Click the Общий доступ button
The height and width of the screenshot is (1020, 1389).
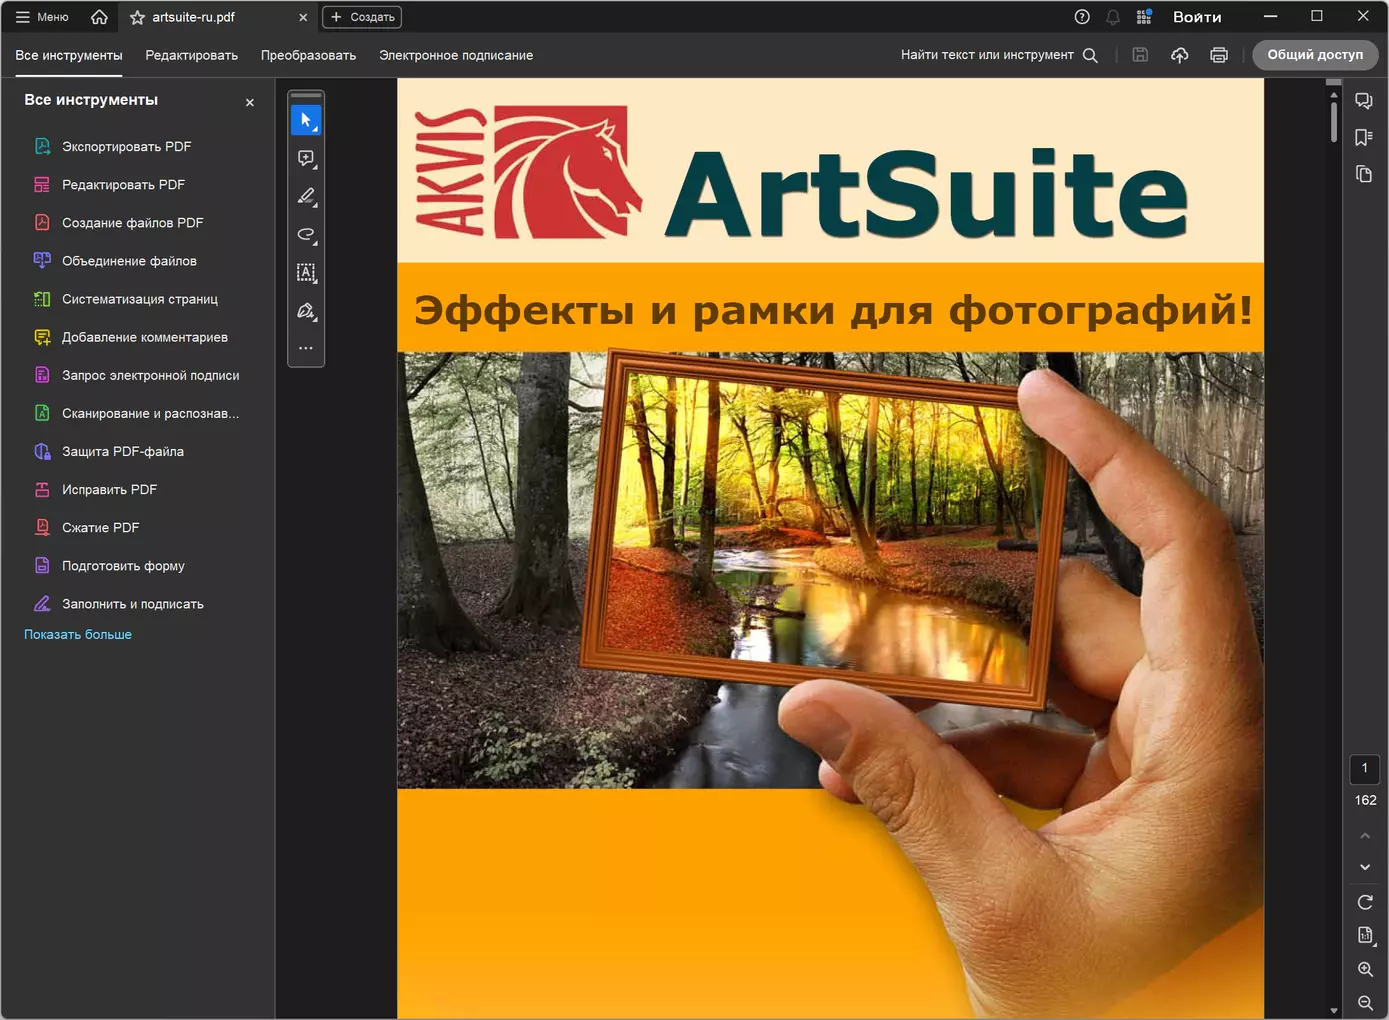tap(1314, 55)
